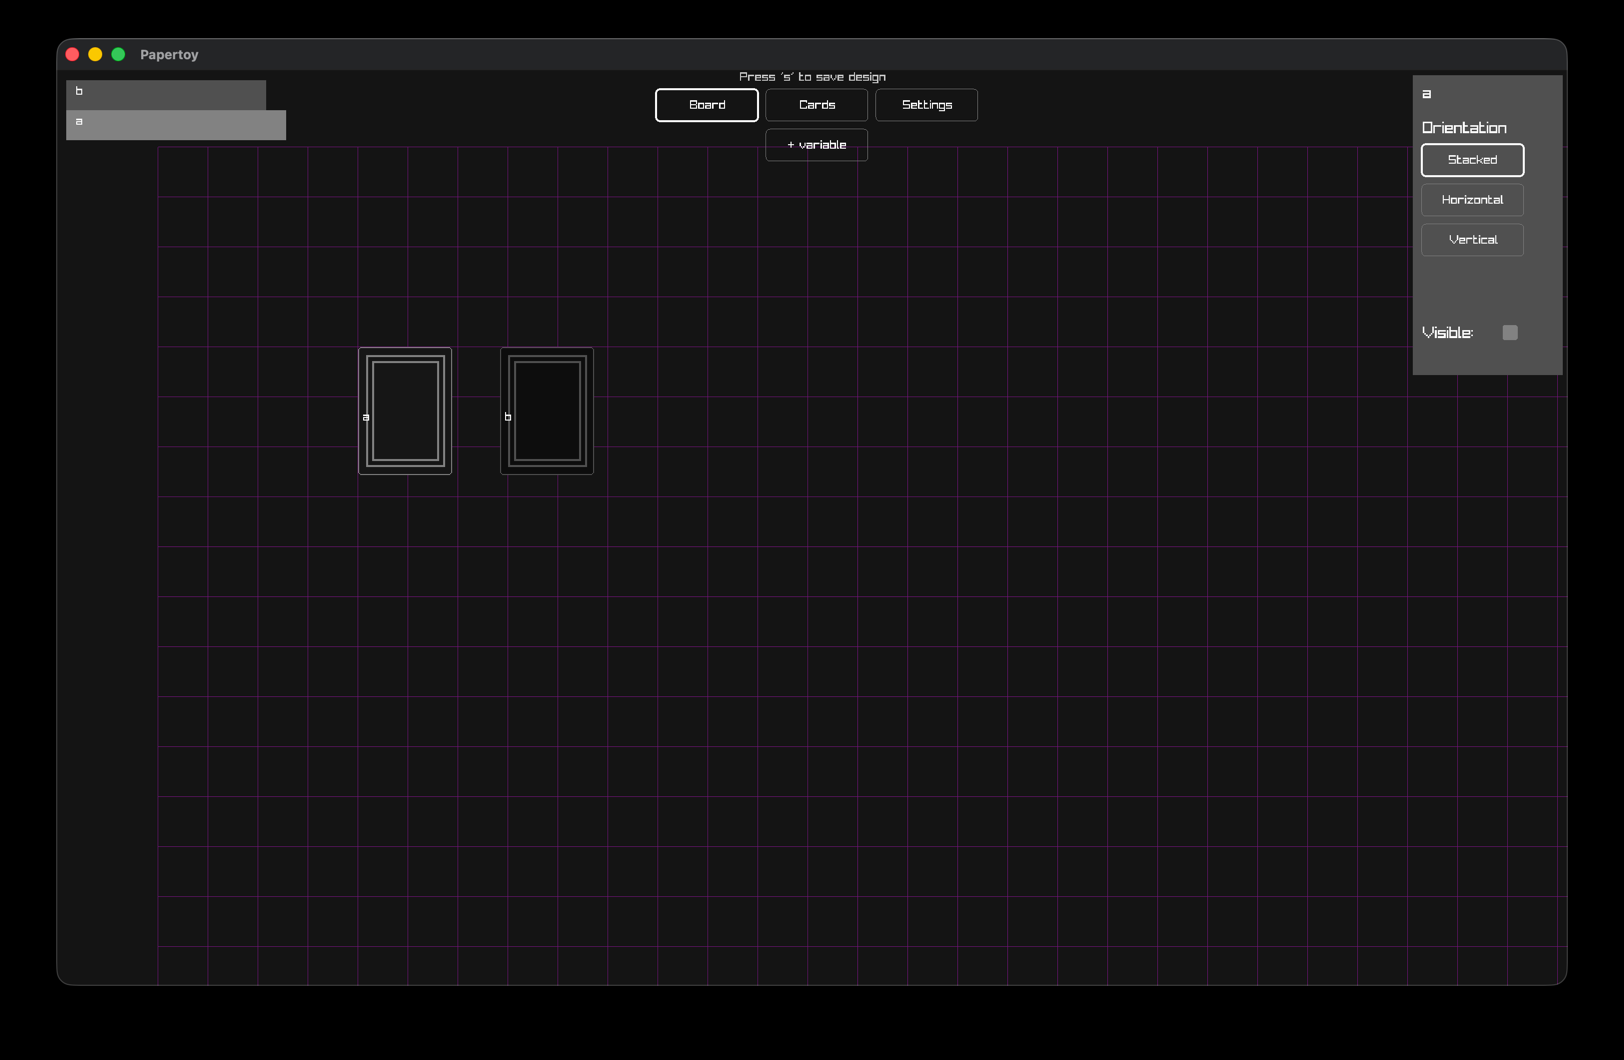Click the card slot 'b' on the board
Image resolution: width=1624 pixels, height=1060 pixels.
pyautogui.click(x=547, y=411)
